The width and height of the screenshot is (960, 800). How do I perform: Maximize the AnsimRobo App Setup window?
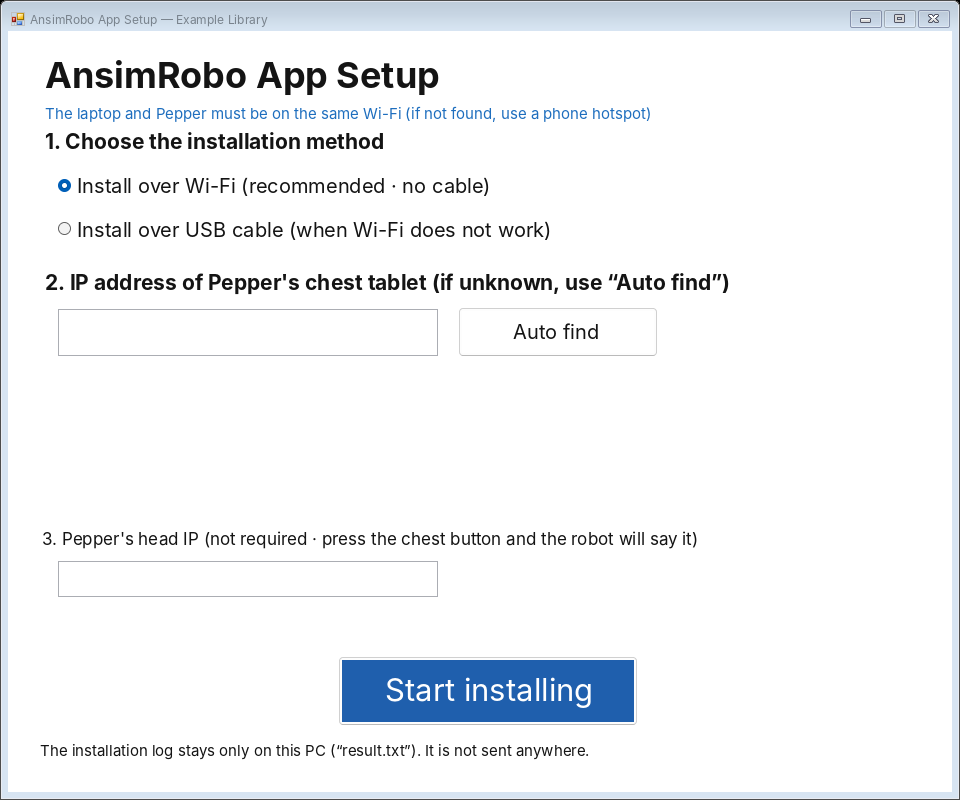[899, 19]
